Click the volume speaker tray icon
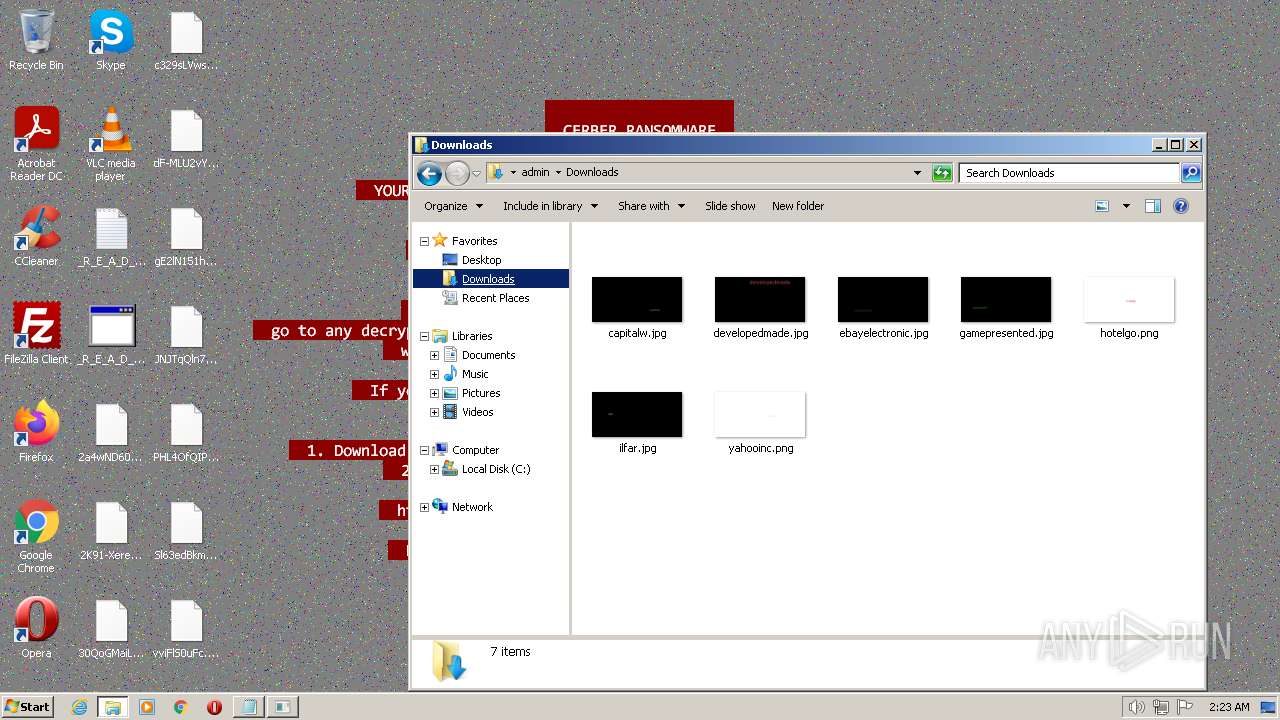This screenshot has height=720, width=1280. click(1136, 707)
